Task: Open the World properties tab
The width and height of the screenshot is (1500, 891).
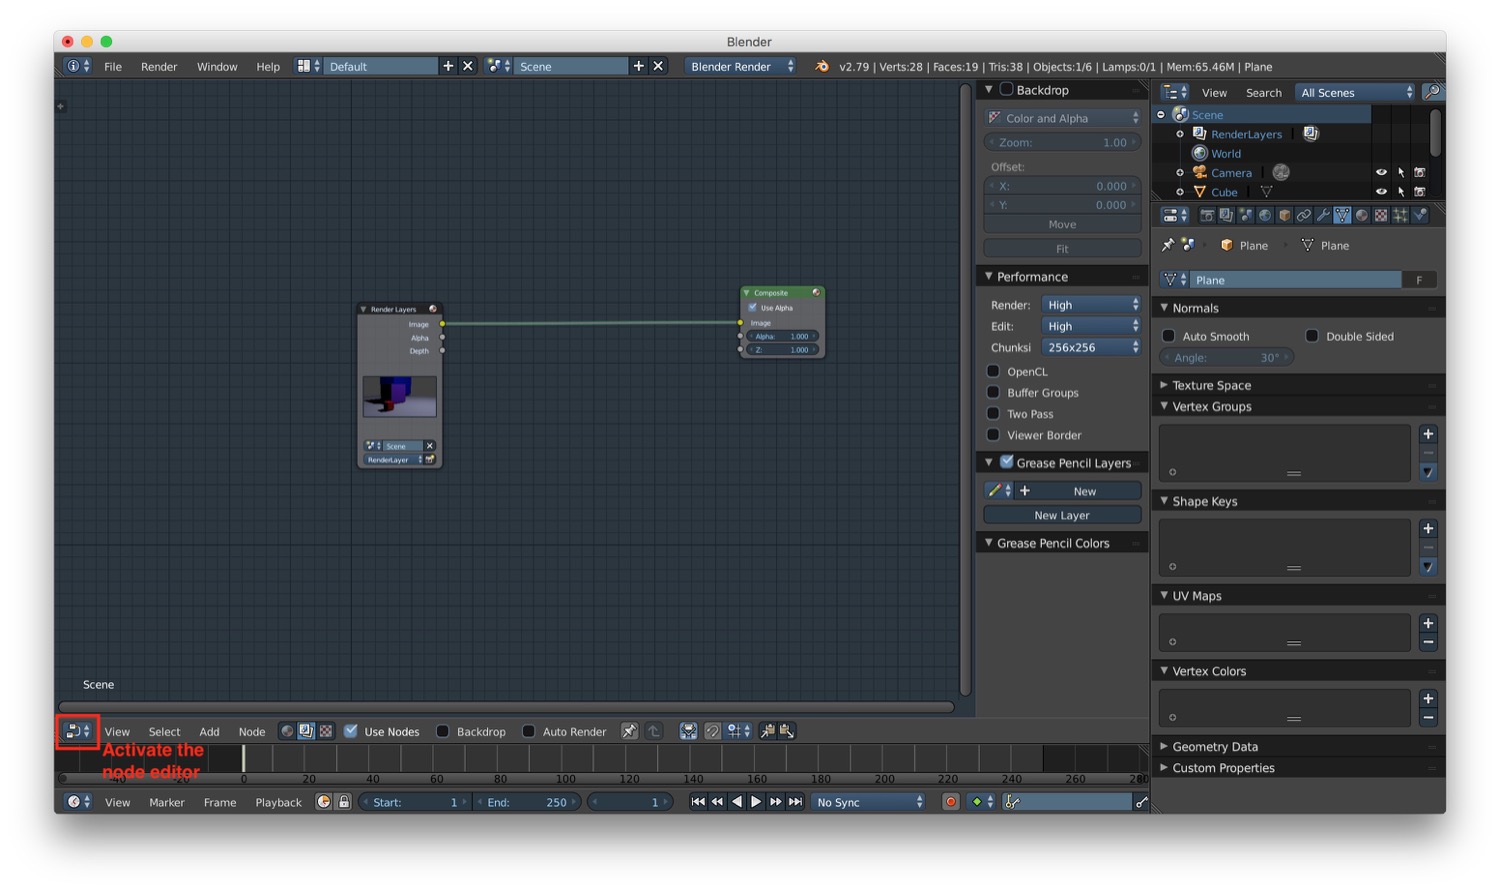Action: point(1265,215)
